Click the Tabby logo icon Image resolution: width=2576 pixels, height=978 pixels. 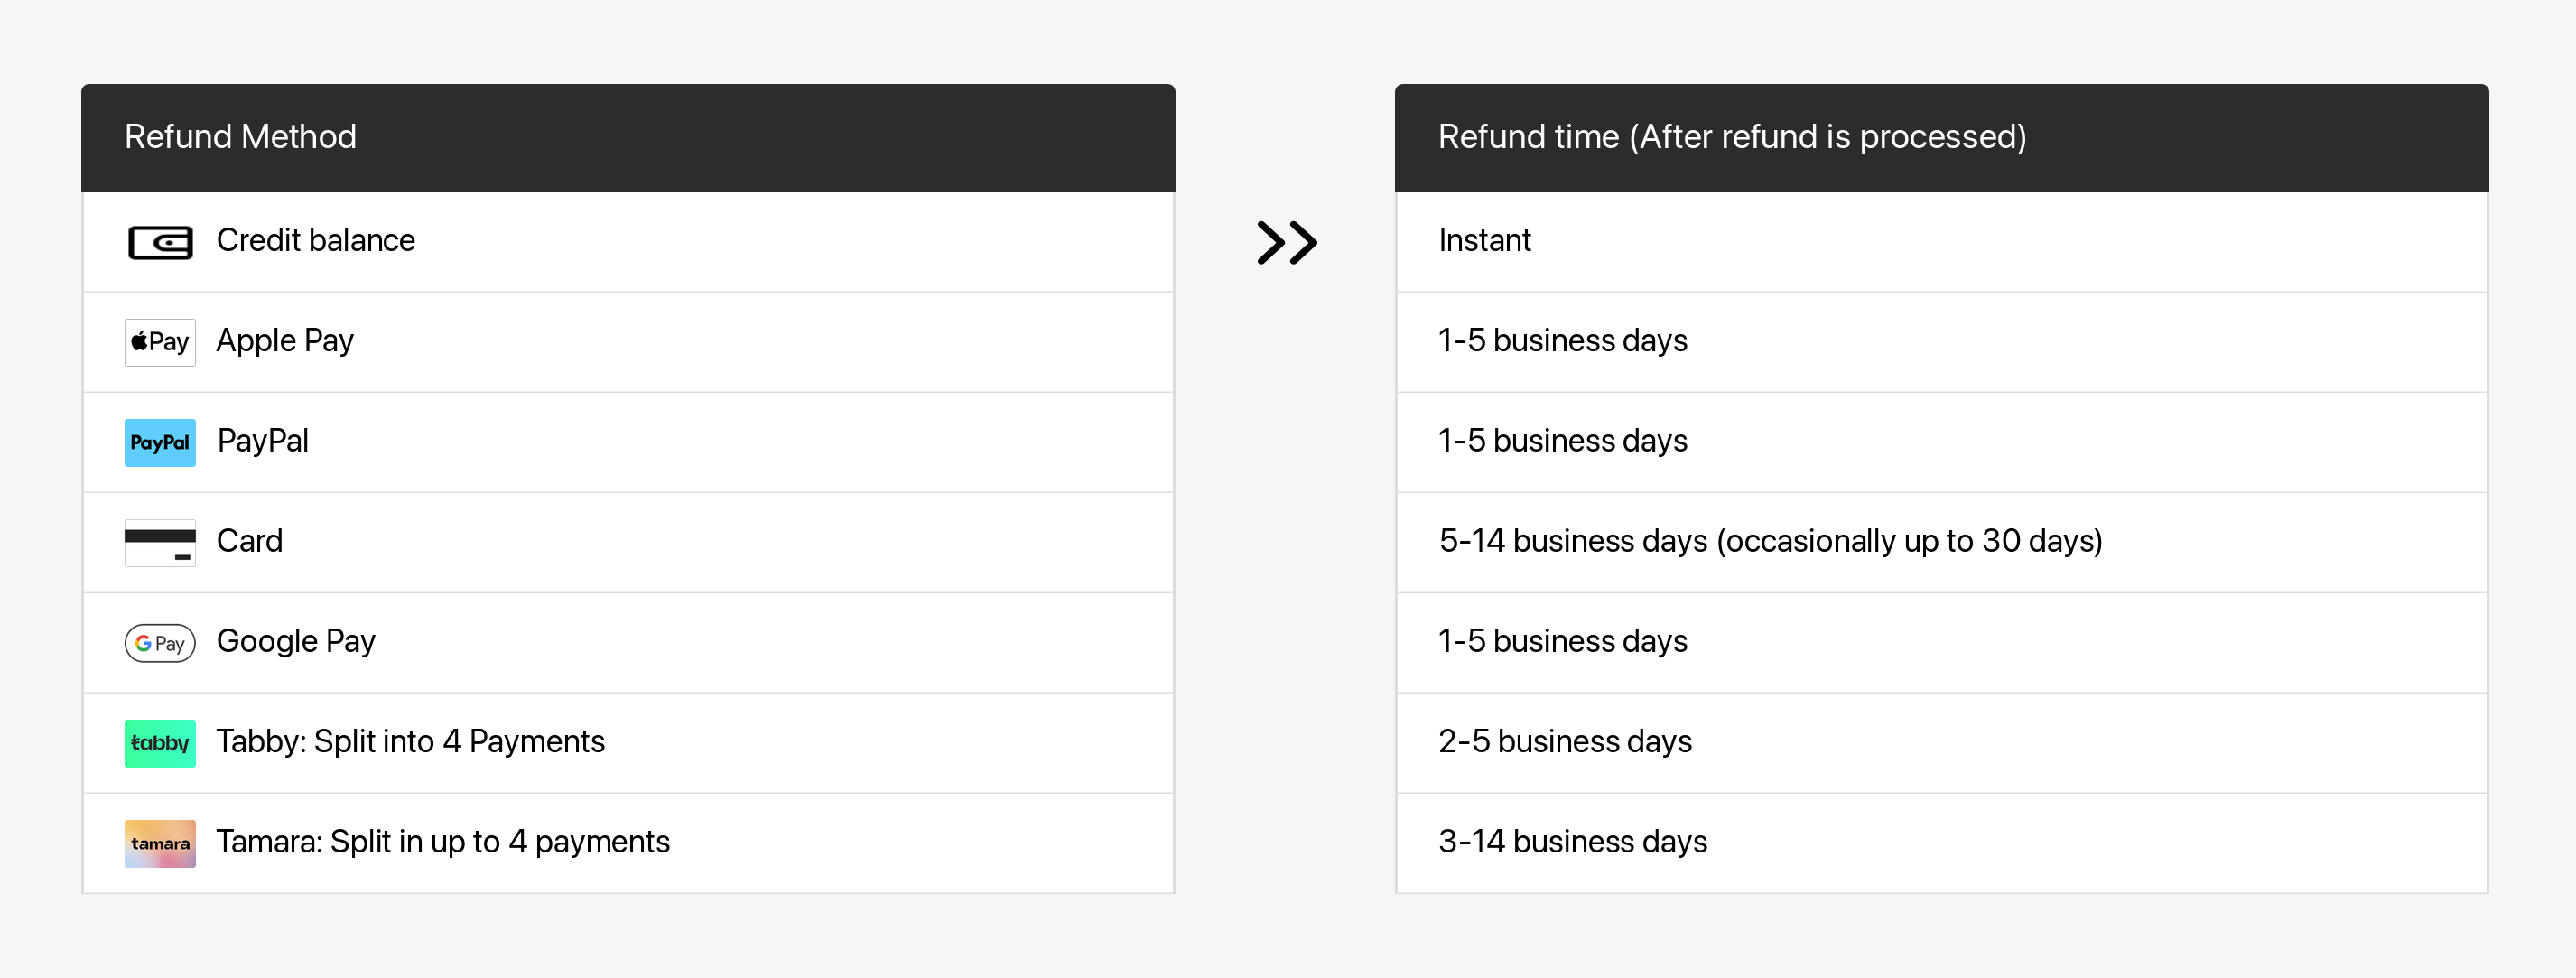coord(160,743)
